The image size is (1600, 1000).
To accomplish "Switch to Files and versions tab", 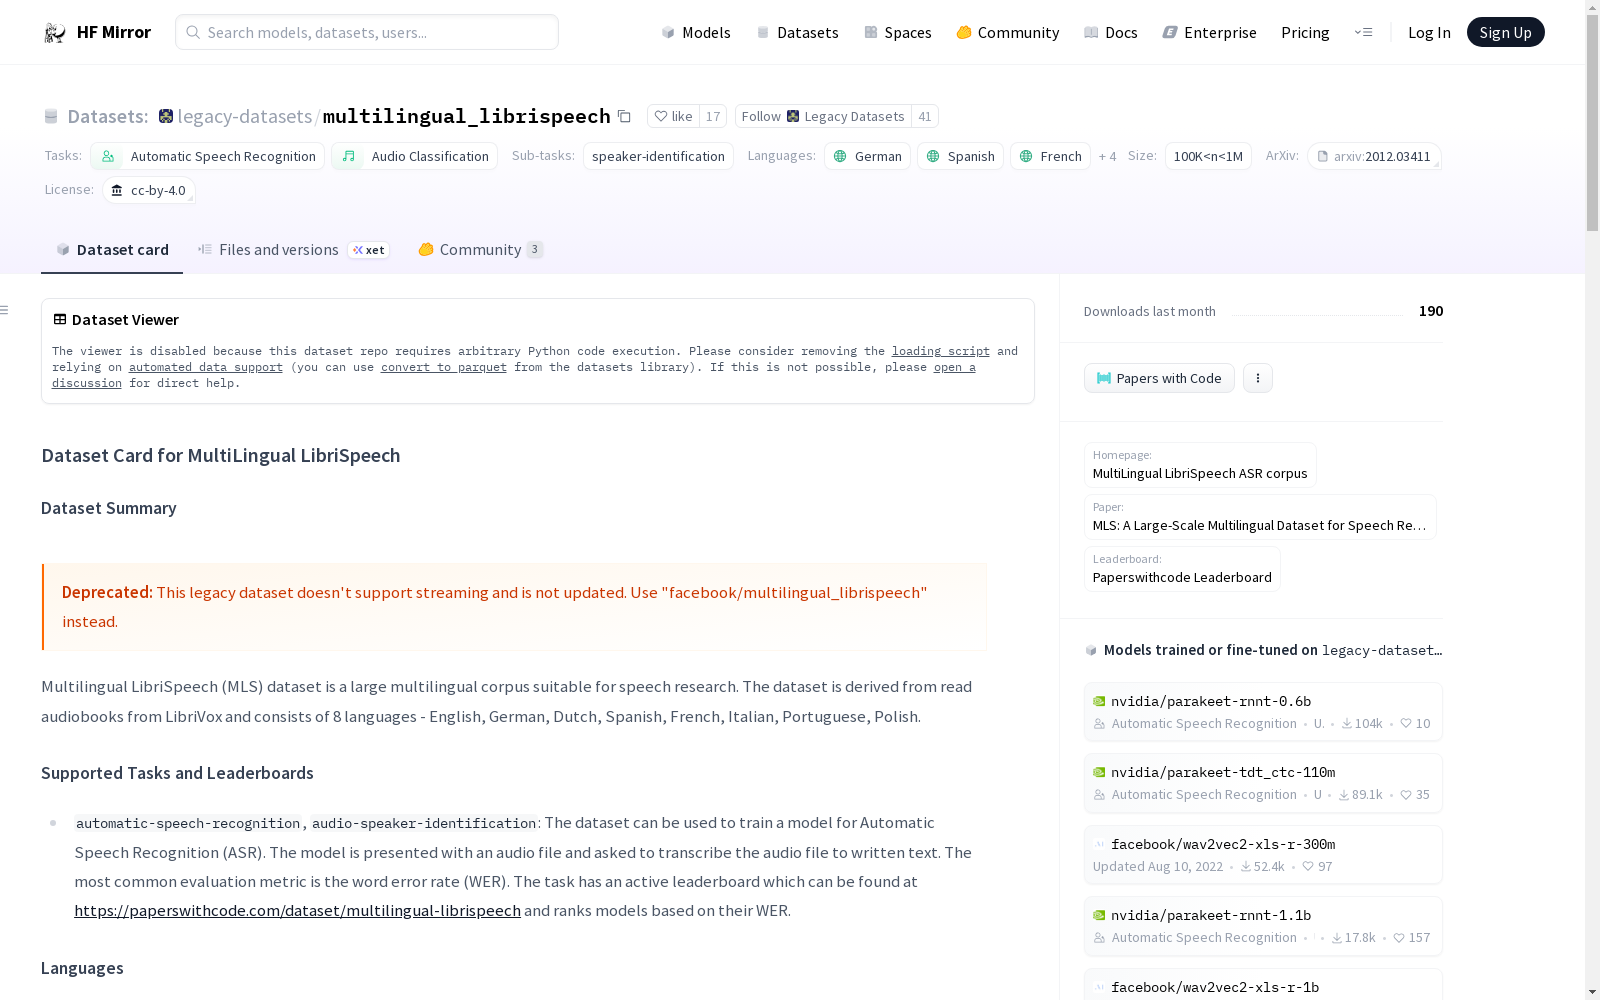I will pos(294,249).
